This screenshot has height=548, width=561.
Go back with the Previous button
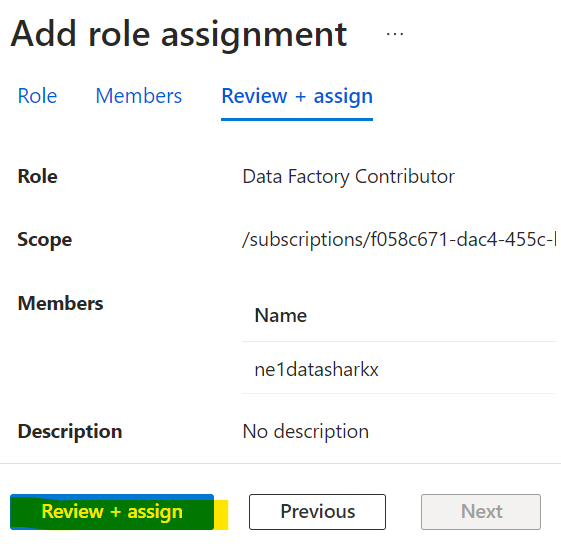pyautogui.click(x=317, y=512)
